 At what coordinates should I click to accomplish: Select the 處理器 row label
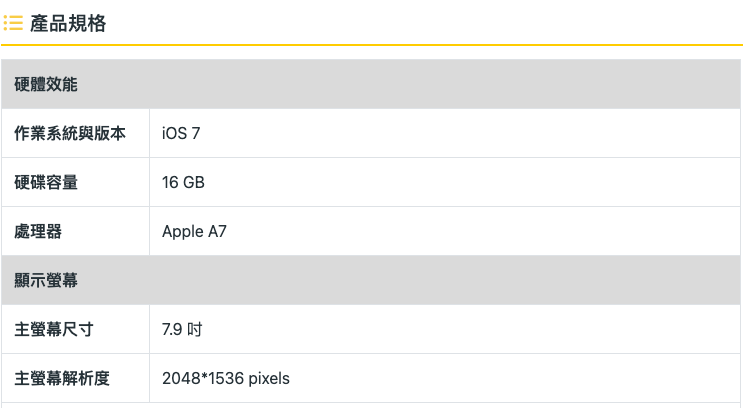click(x=38, y=231)
